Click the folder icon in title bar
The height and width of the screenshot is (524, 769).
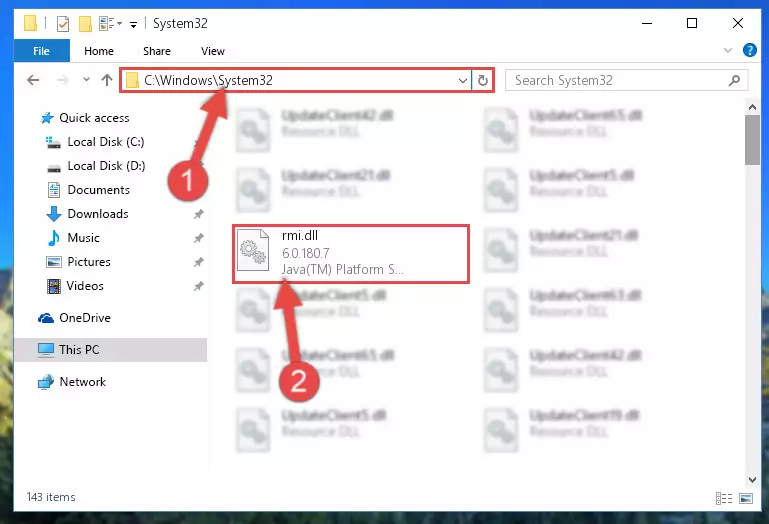(30, 23)
